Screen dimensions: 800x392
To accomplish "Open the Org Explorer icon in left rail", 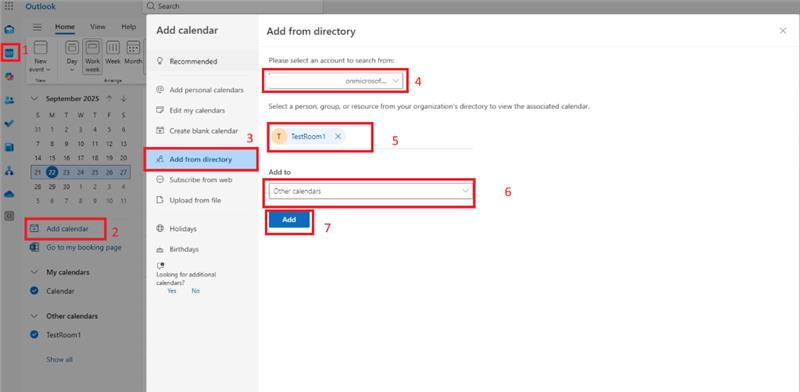I will tap(9, 170).
